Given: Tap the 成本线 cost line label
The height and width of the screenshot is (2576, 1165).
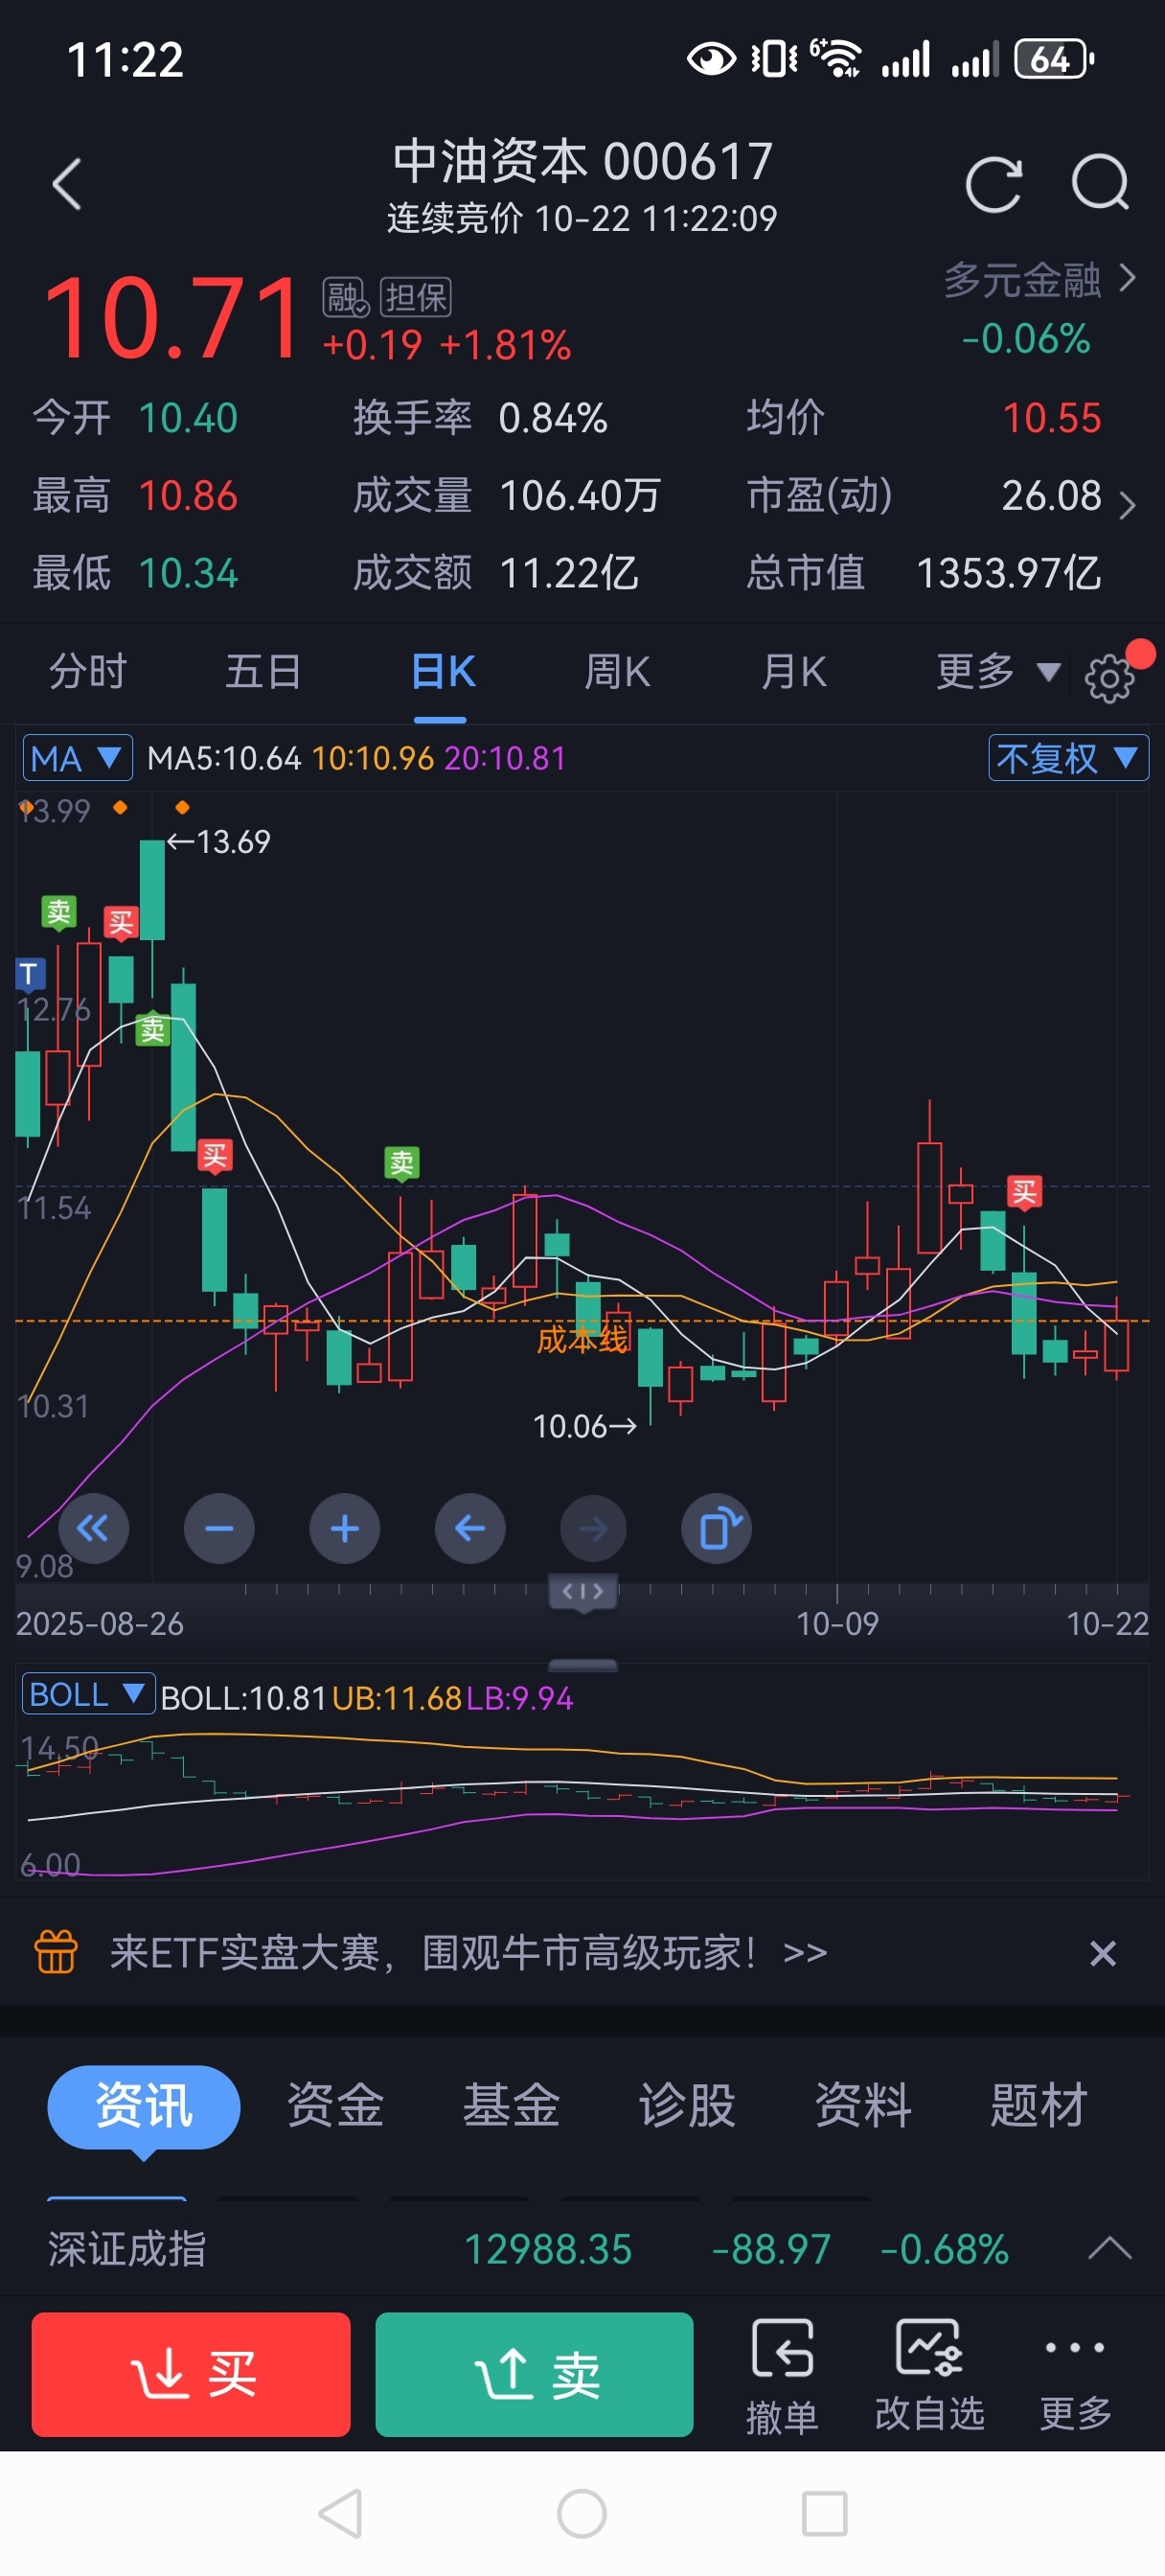Looking at the screenshot, I should click(583, 1339).
